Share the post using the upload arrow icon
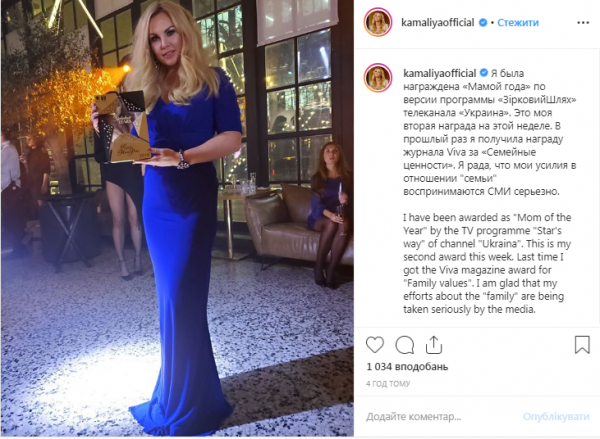 (x=434, y=345)
